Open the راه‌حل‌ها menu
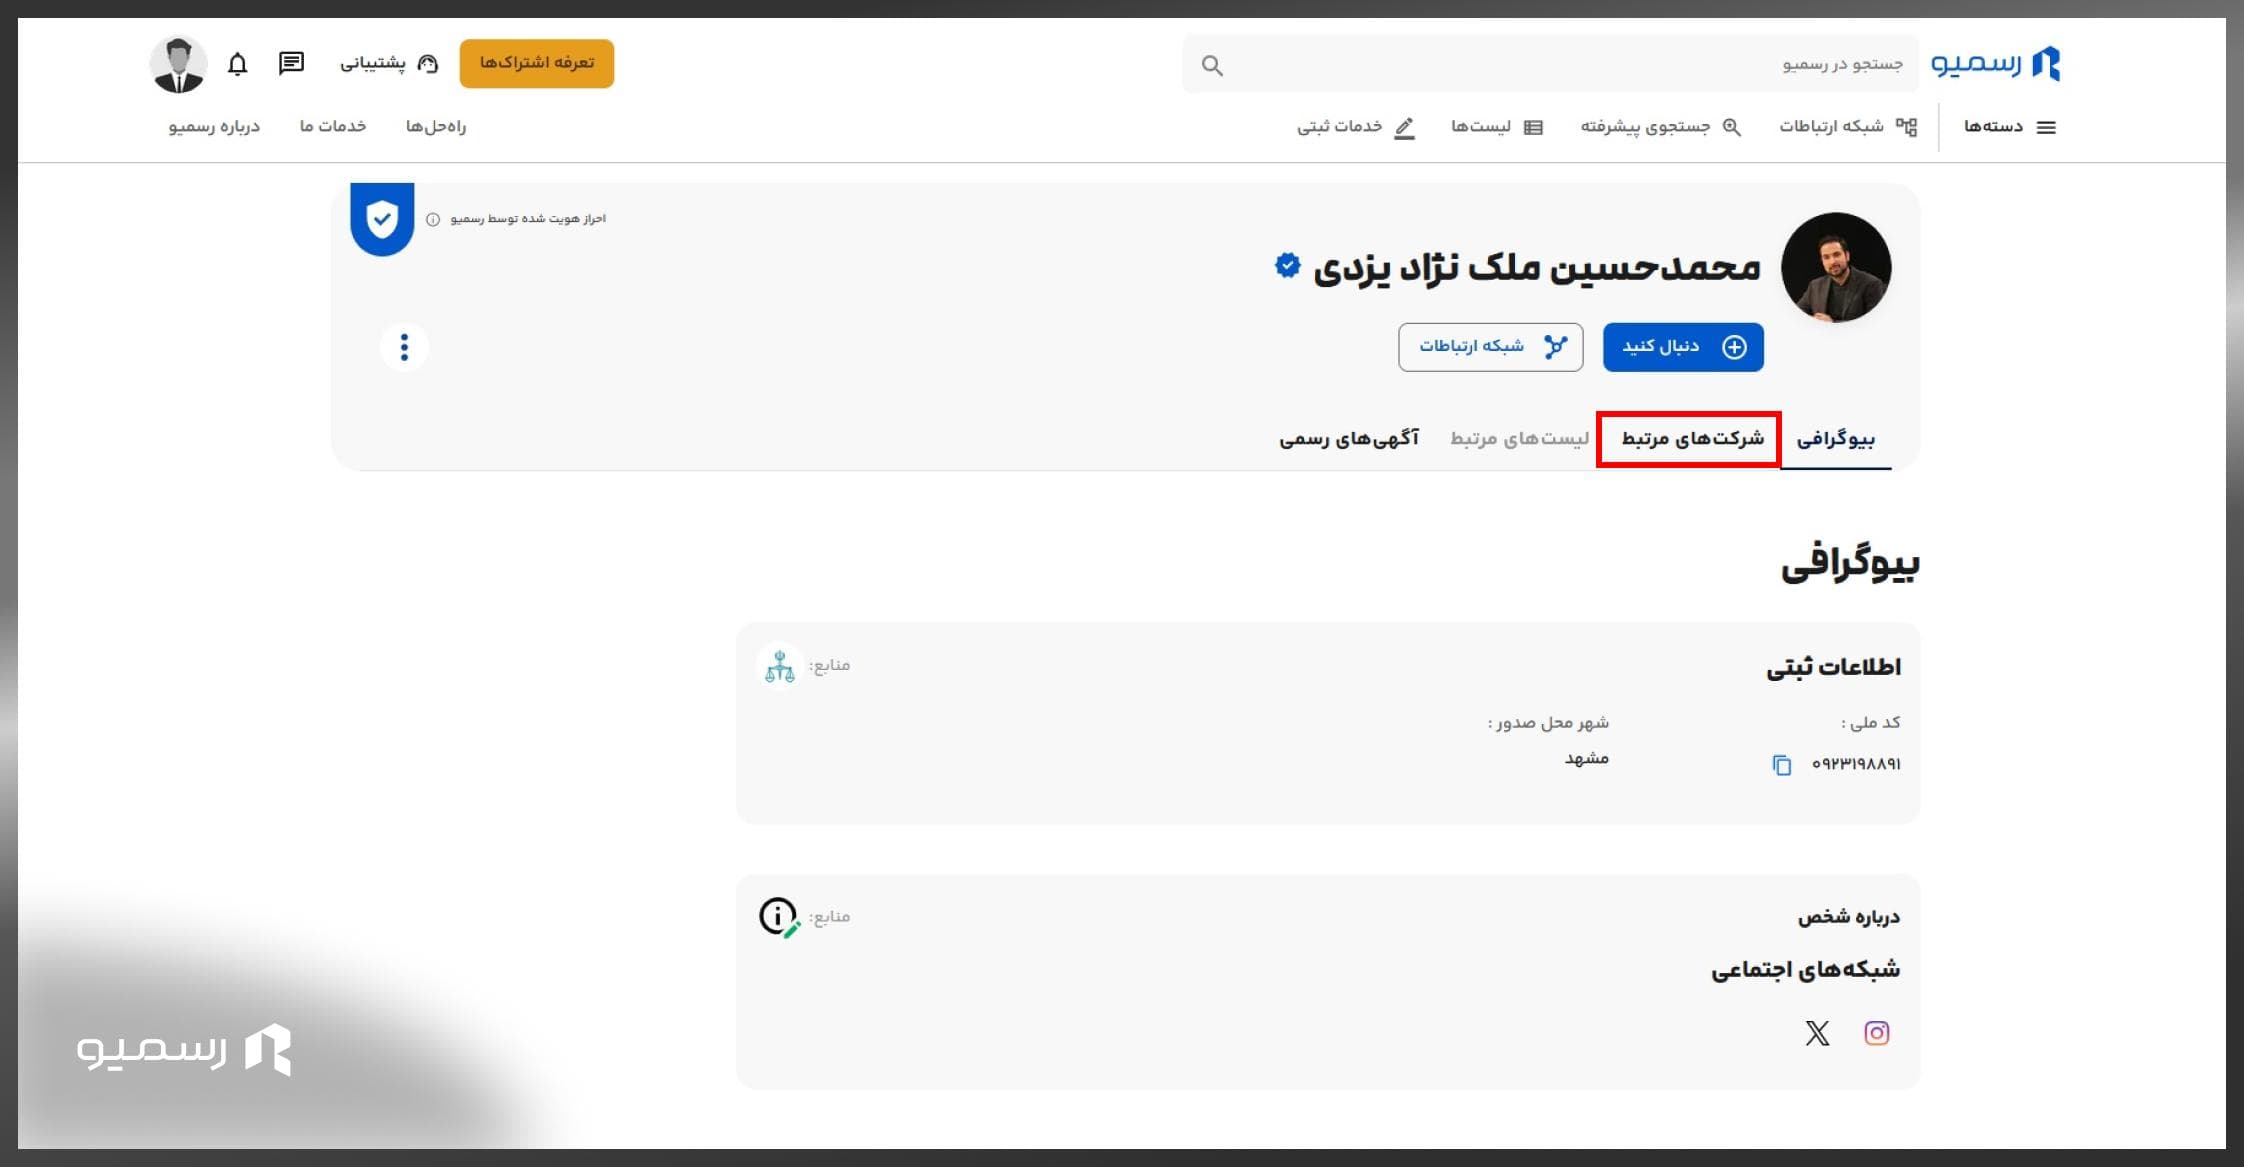The height and width of the screenshot is (1167, 2244). point(436,127)
